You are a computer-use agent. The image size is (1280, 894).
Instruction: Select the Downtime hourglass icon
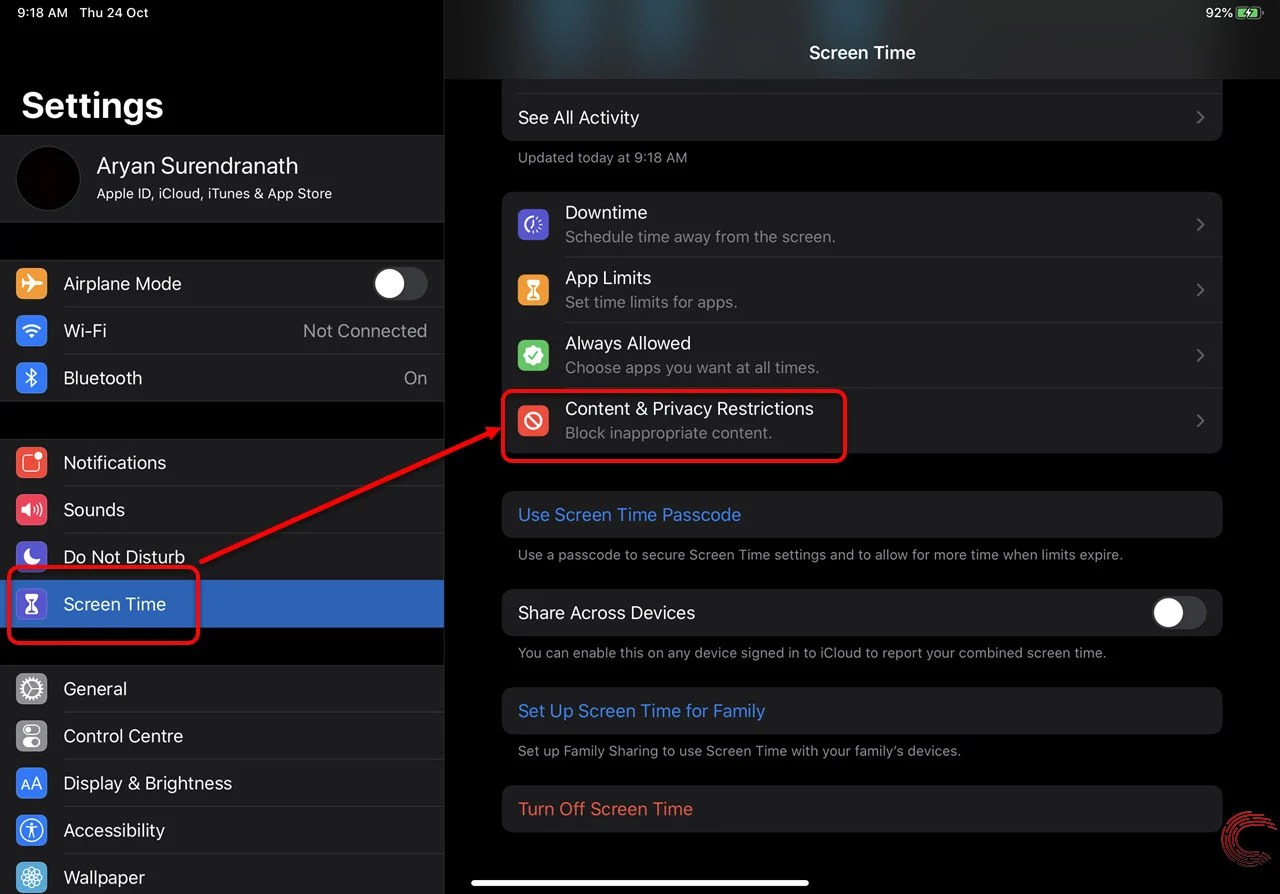point(533,224)
